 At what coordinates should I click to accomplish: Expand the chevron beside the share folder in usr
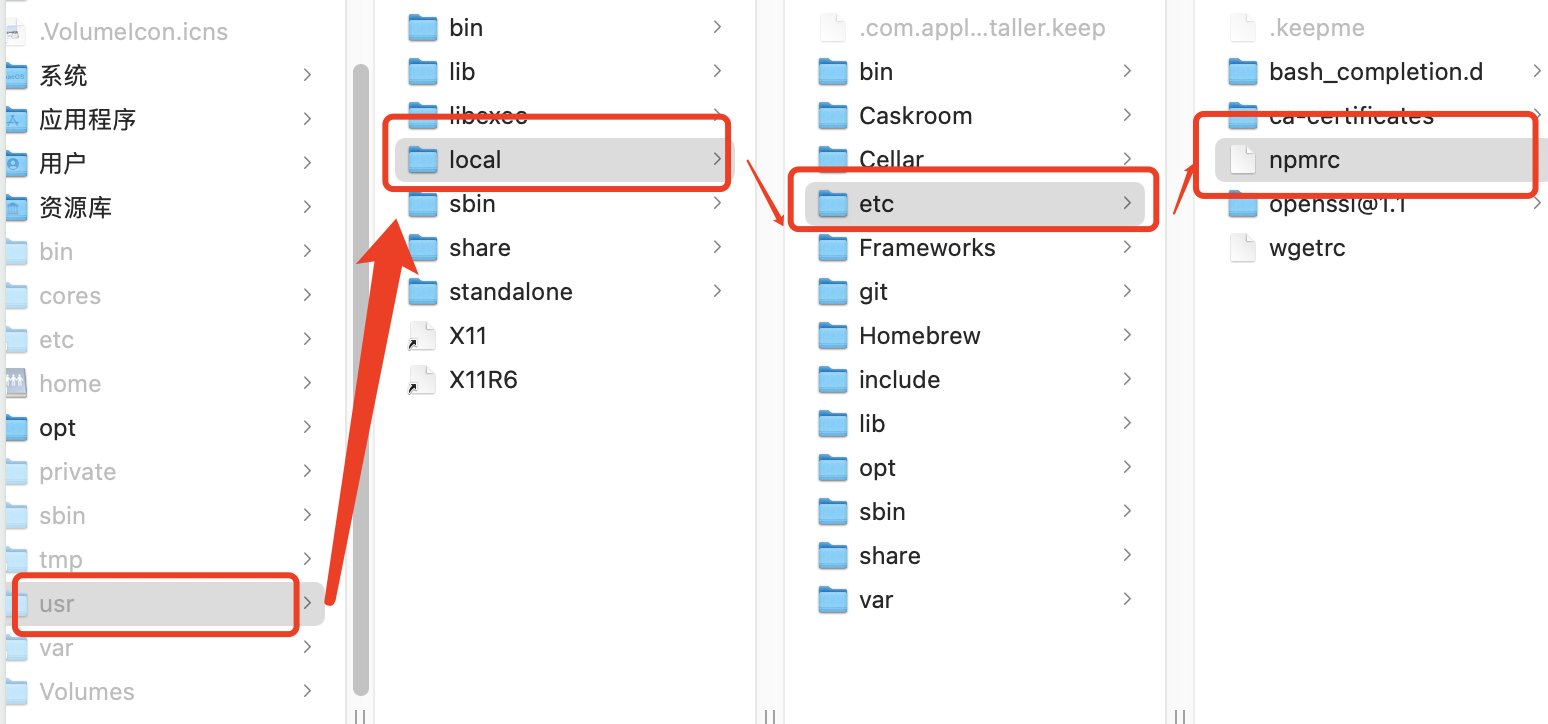(x=717, y=247)
